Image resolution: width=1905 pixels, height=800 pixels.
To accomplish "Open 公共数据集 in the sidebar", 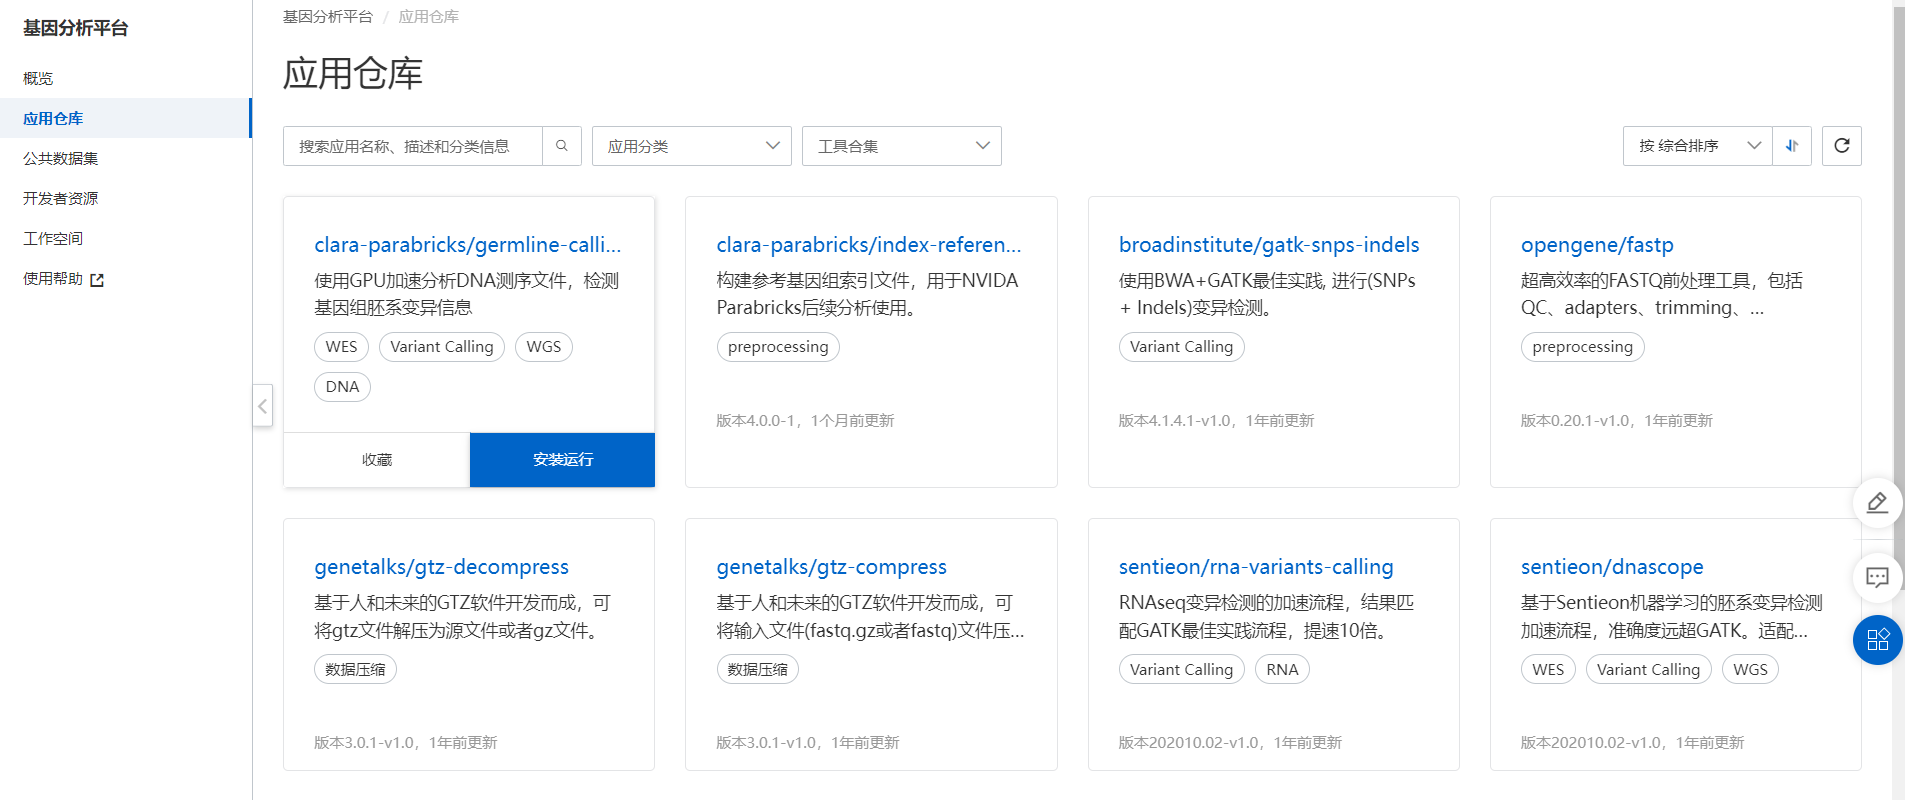I will (60, 158).
